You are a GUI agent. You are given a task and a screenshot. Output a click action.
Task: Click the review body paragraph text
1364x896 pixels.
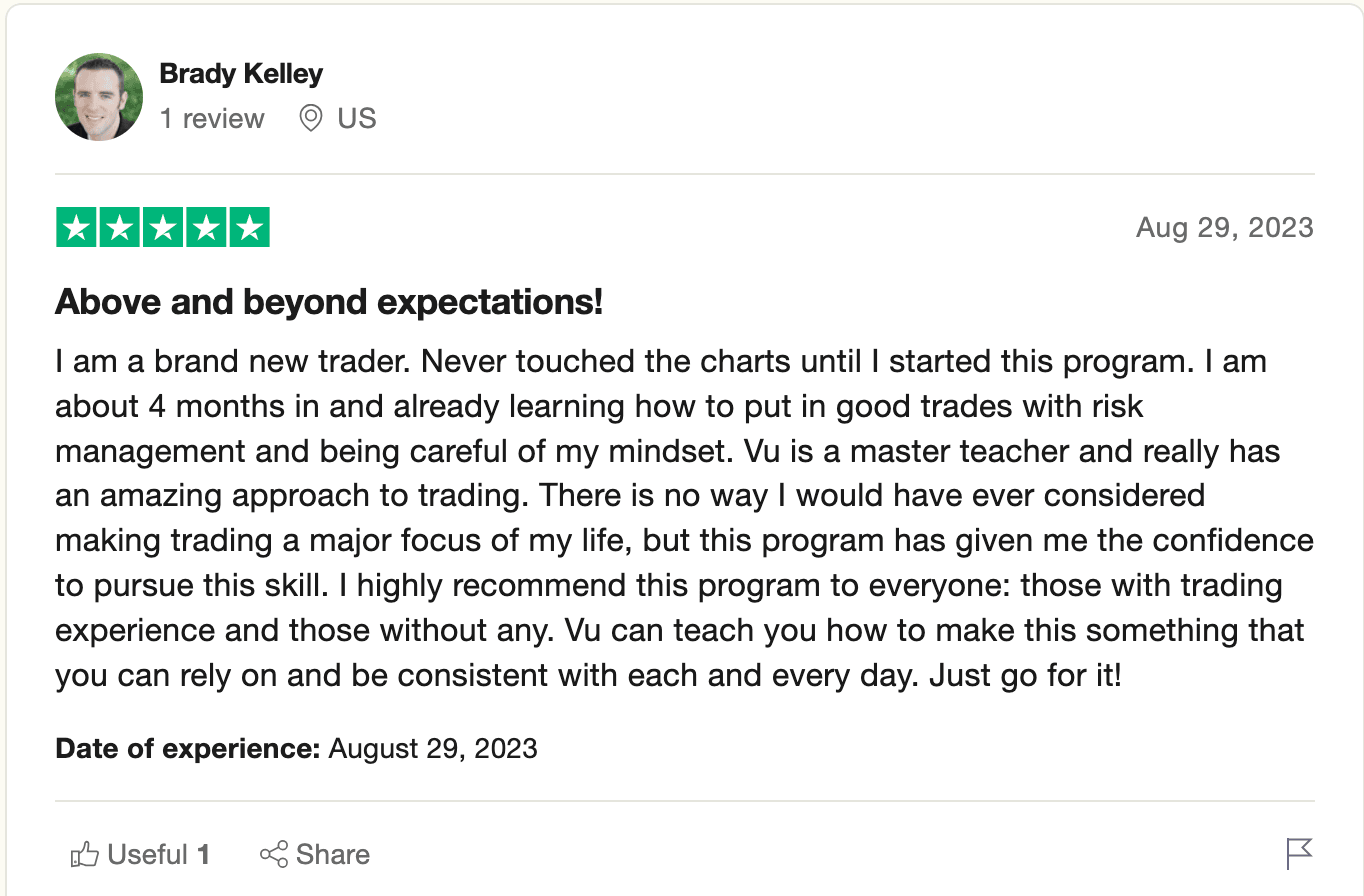pos(684,518)
